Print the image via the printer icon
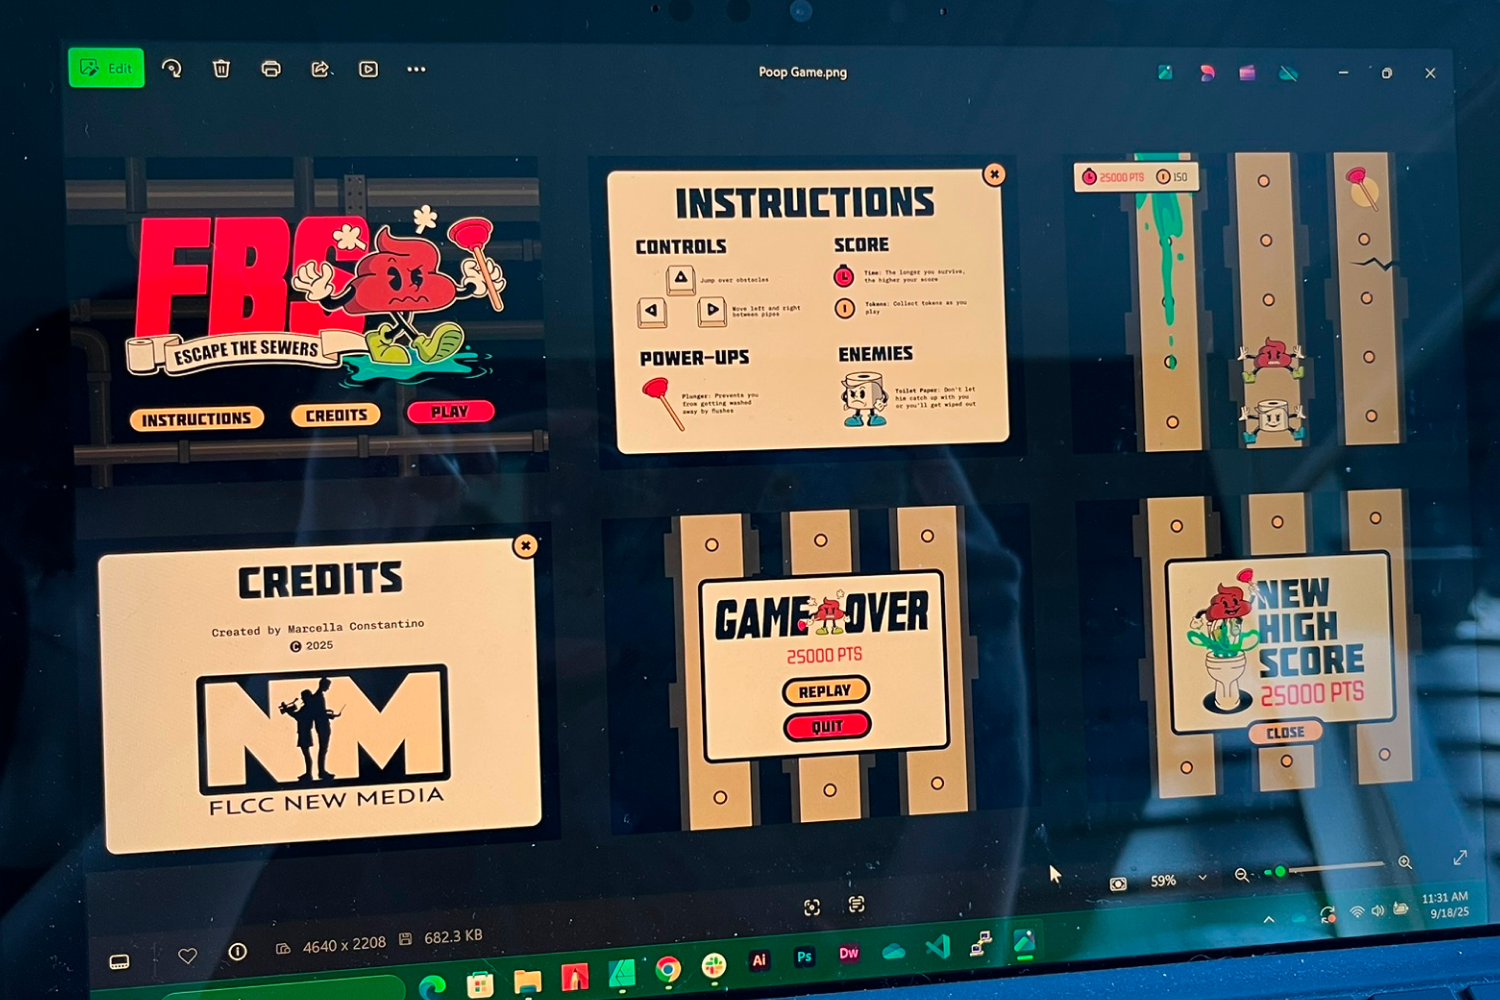 pos(270,69)
